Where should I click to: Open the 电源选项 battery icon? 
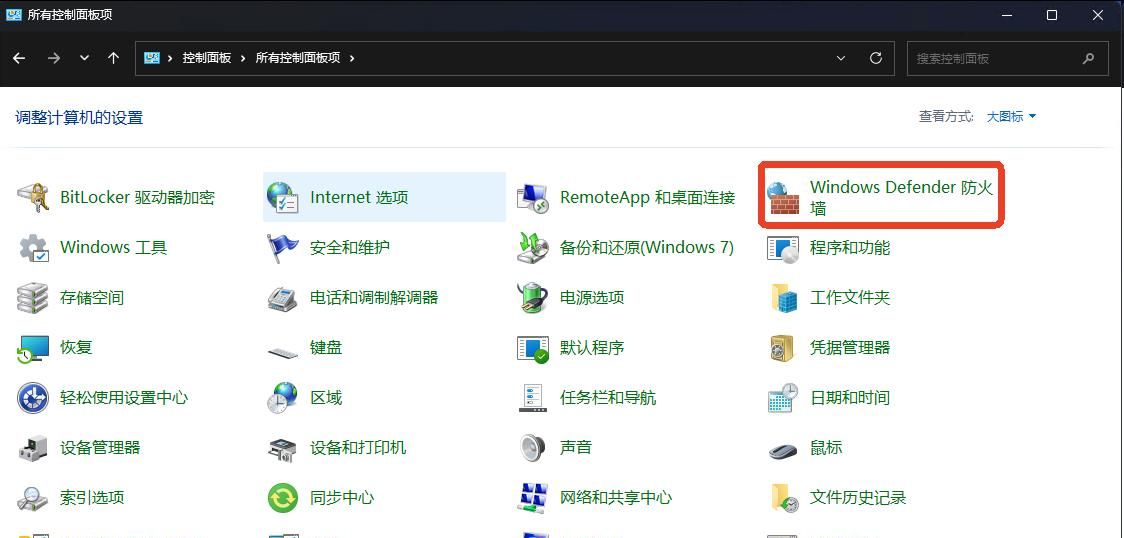[533, 298]
